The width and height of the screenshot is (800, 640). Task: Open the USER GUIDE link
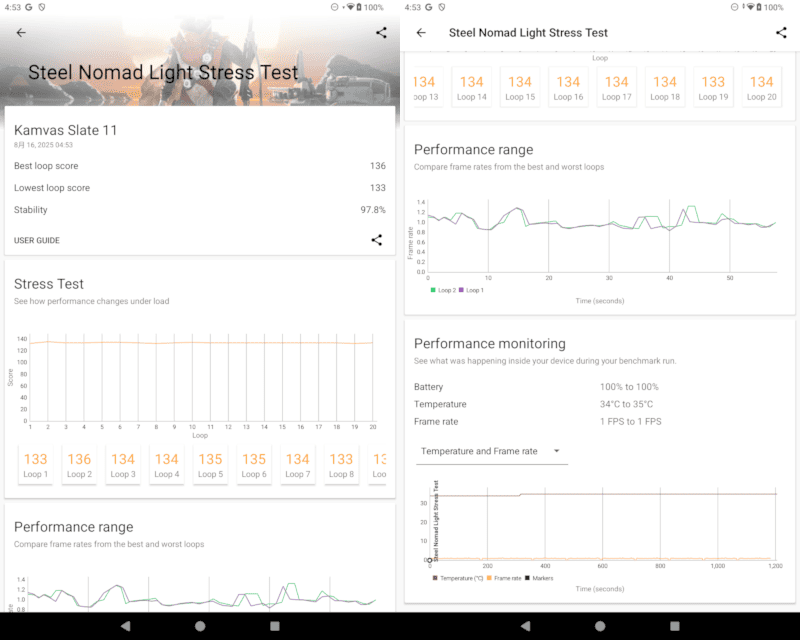pos(37,241)
